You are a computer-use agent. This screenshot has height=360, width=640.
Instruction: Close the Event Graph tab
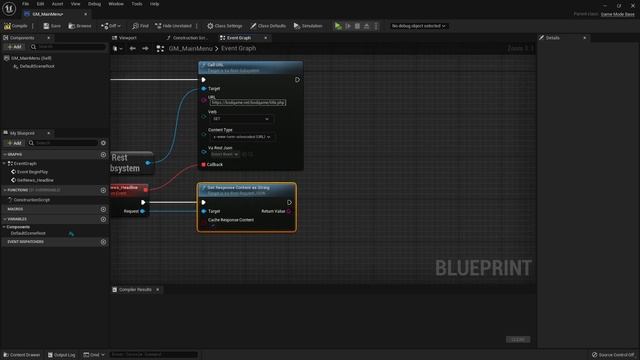(266, 38)
